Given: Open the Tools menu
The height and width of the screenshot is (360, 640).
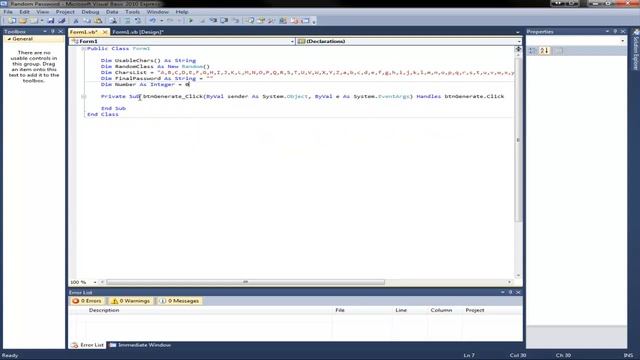Looking at the screenshot, I should coord(132,12).
